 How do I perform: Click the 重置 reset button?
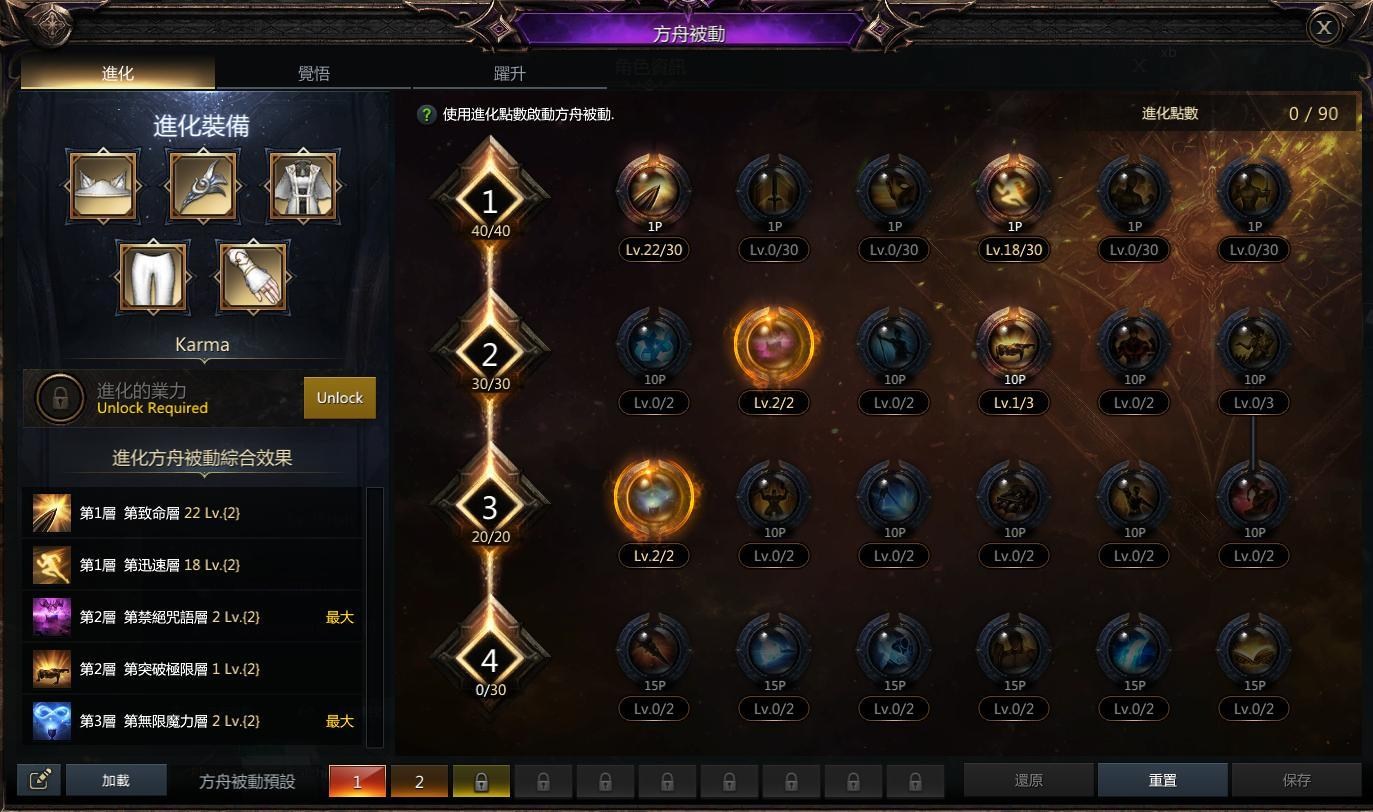pos(1162,780)
